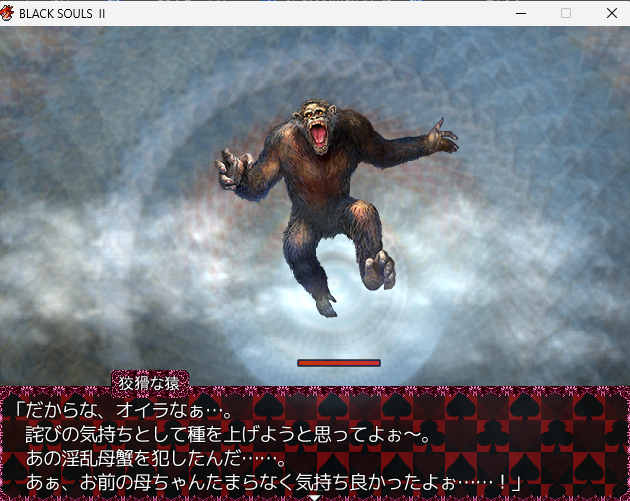Click dialogue line starting あの淫乱母蟹
630x501 pixels.
click(x=155, y=458)
